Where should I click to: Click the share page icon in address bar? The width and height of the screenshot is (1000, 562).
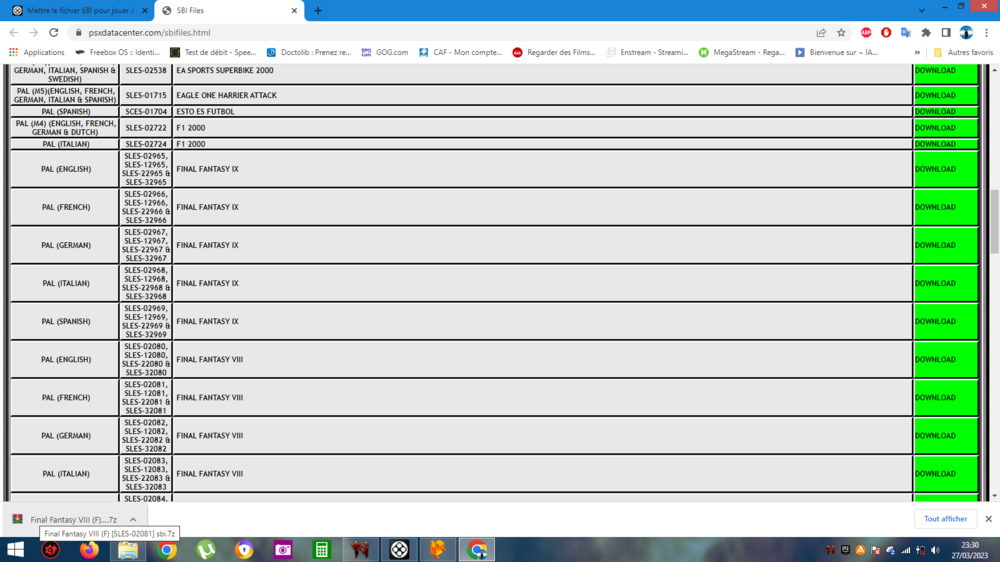coord(821,32)
